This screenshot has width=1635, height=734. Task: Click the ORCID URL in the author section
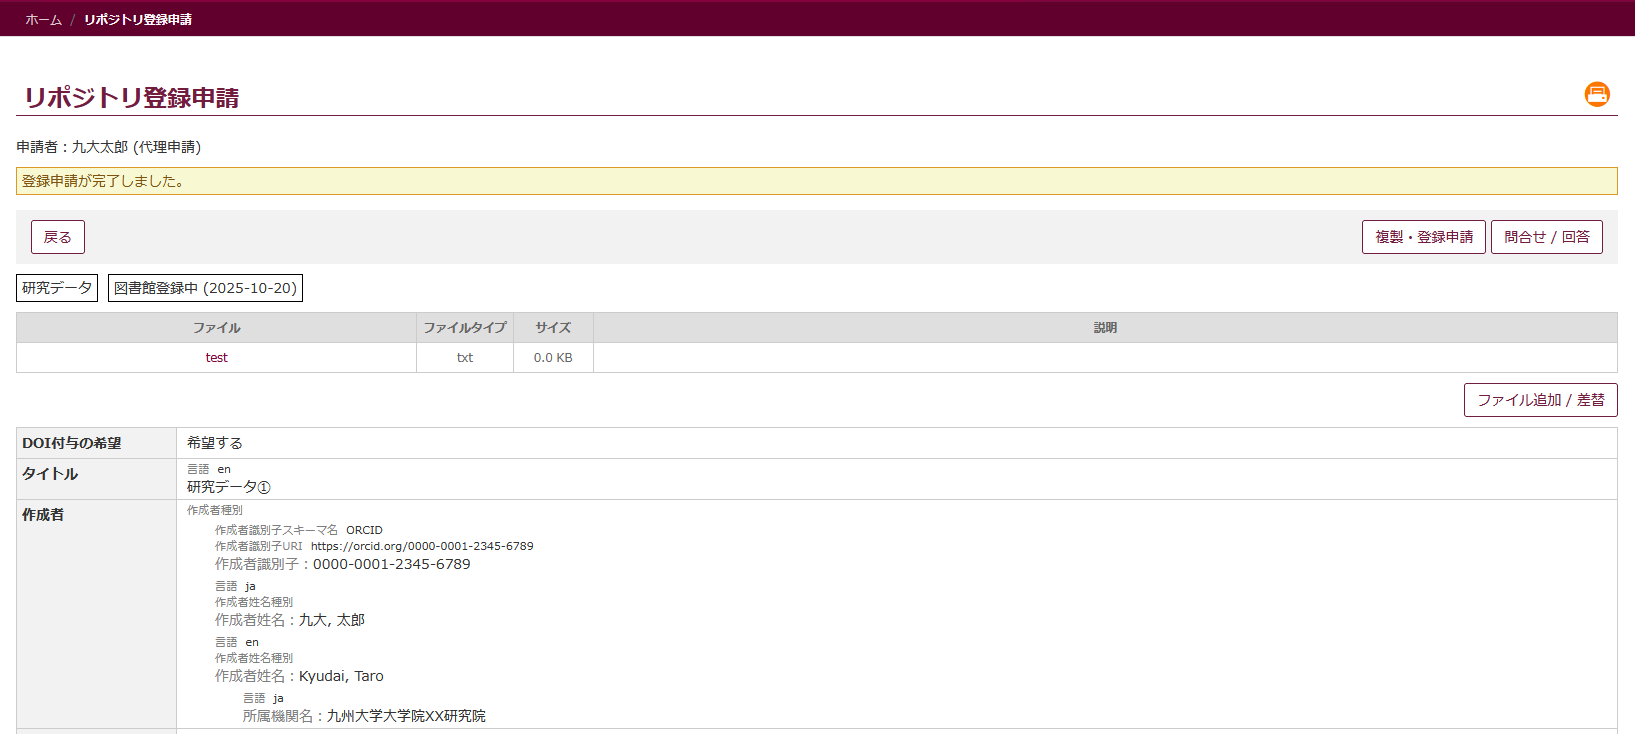421,547
